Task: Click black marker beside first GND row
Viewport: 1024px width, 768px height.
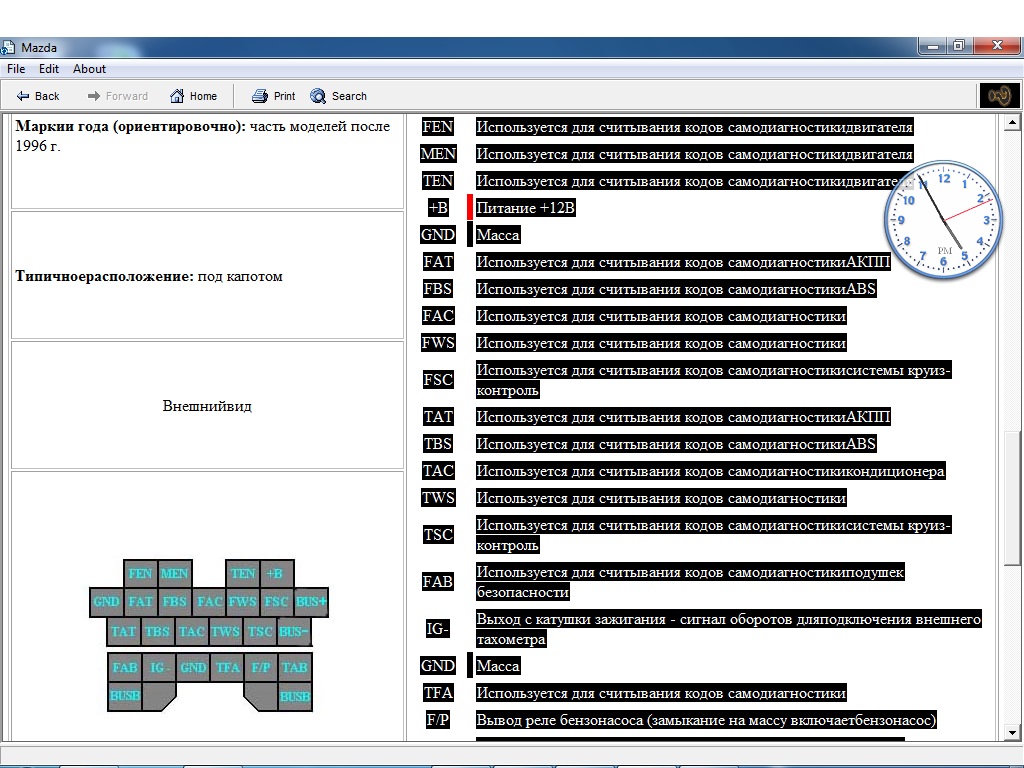Action: coord(470,234)
